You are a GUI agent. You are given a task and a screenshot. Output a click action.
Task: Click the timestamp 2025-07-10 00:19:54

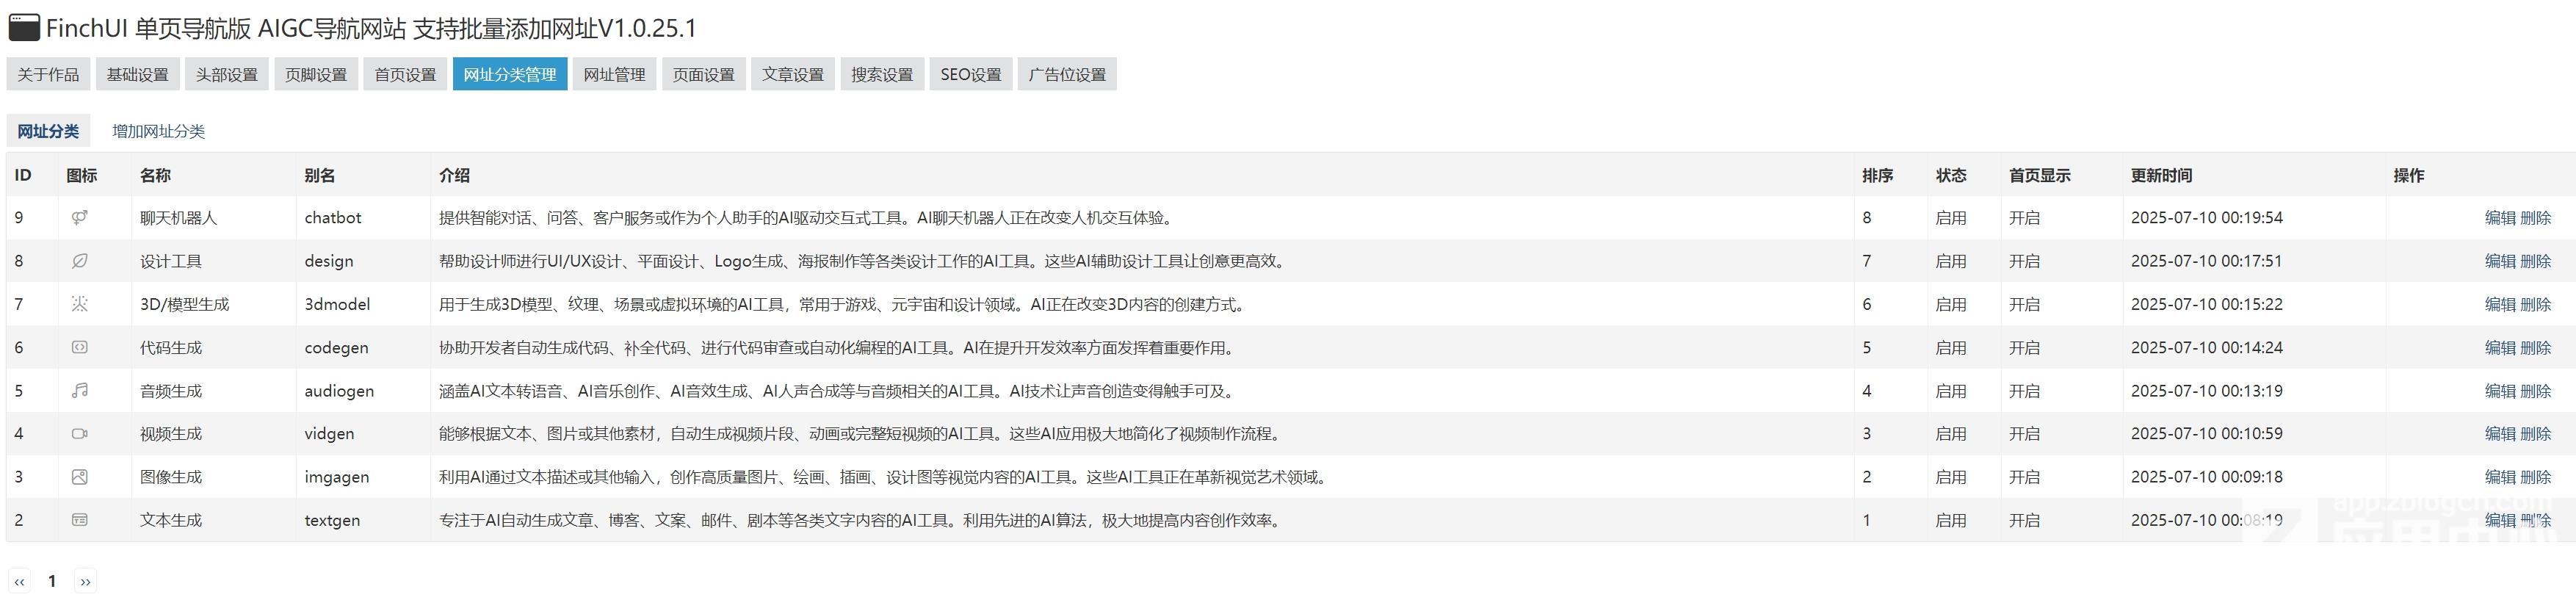tap(2206, 217)
